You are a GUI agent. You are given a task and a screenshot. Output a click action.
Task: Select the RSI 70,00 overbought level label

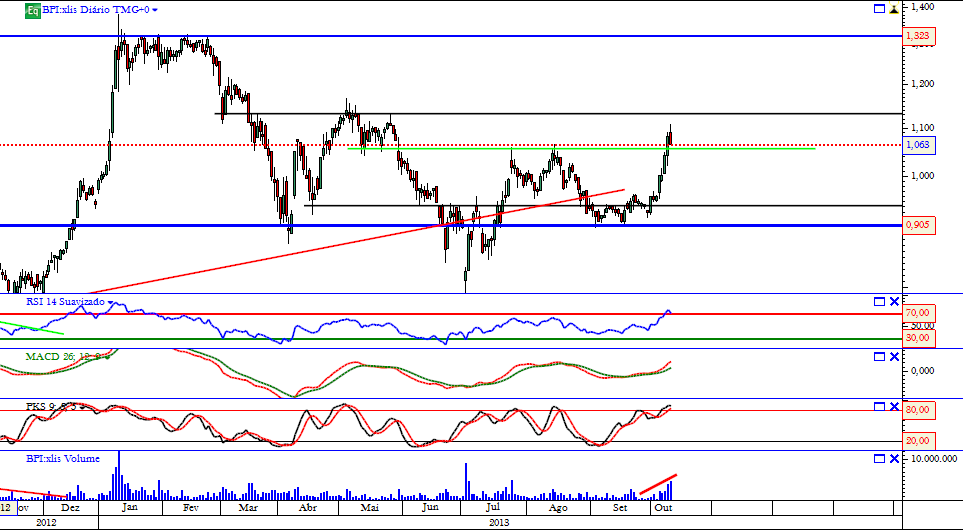(x=918, y=313)
